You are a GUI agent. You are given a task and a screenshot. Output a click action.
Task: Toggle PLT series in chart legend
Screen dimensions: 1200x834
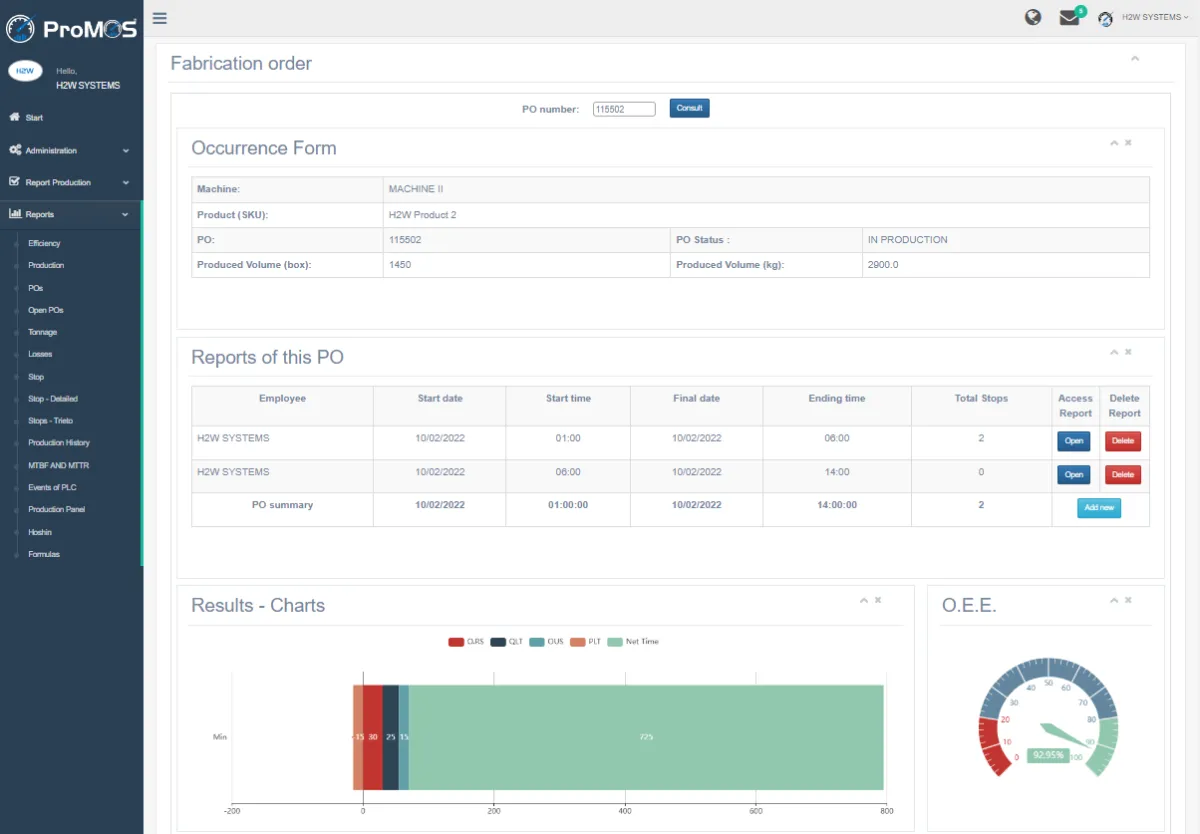point(586,642)
